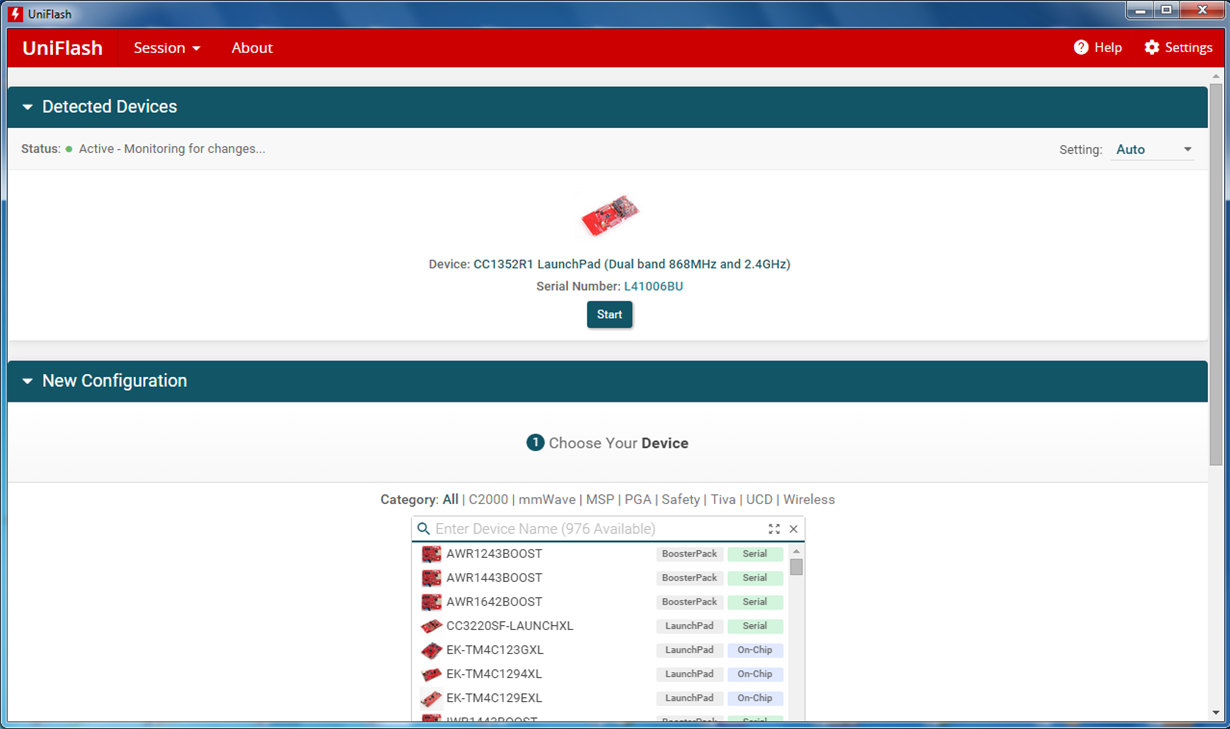Click the AWR1243BOOST board icon
The width and height of the screenshot is (1230, 729).
(x=431, y=554)
